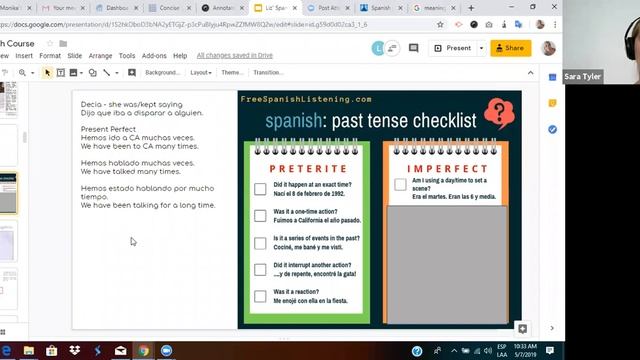The image size is (640, 360).
Task: Expand Present options dropdown arrow
Action: [x=481, y=48]
